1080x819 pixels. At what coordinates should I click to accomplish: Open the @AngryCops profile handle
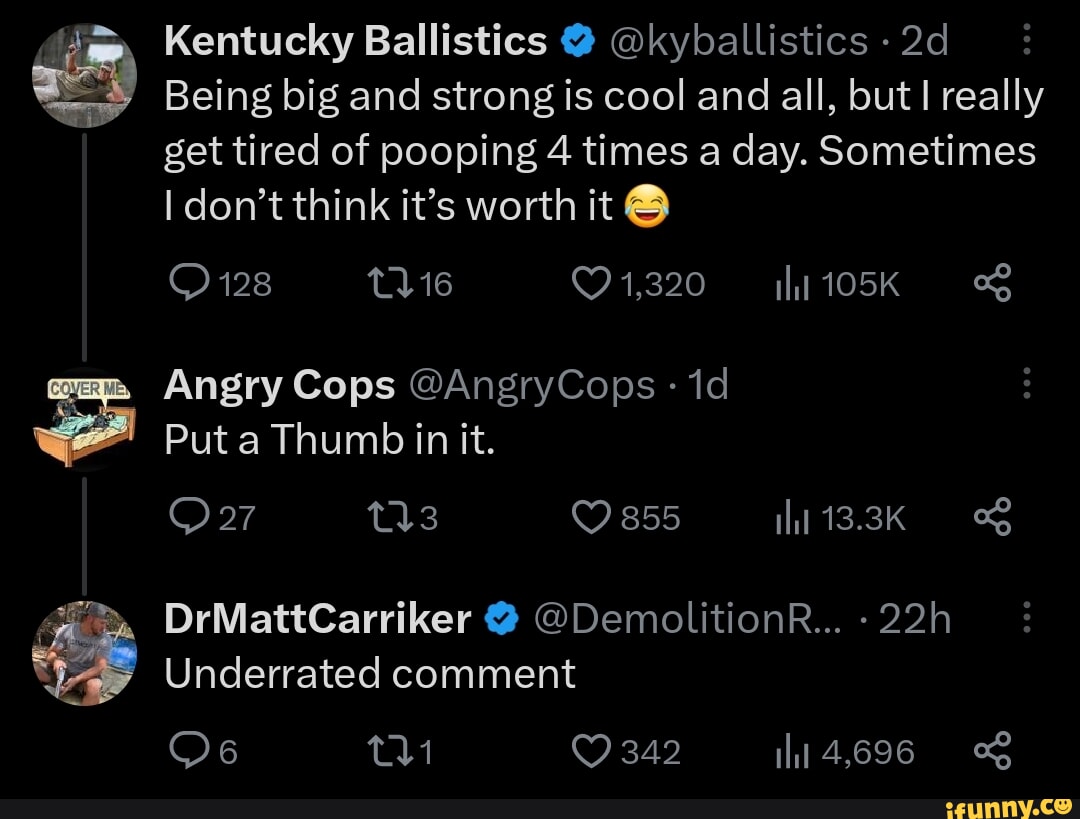click(x=532, y=385)
